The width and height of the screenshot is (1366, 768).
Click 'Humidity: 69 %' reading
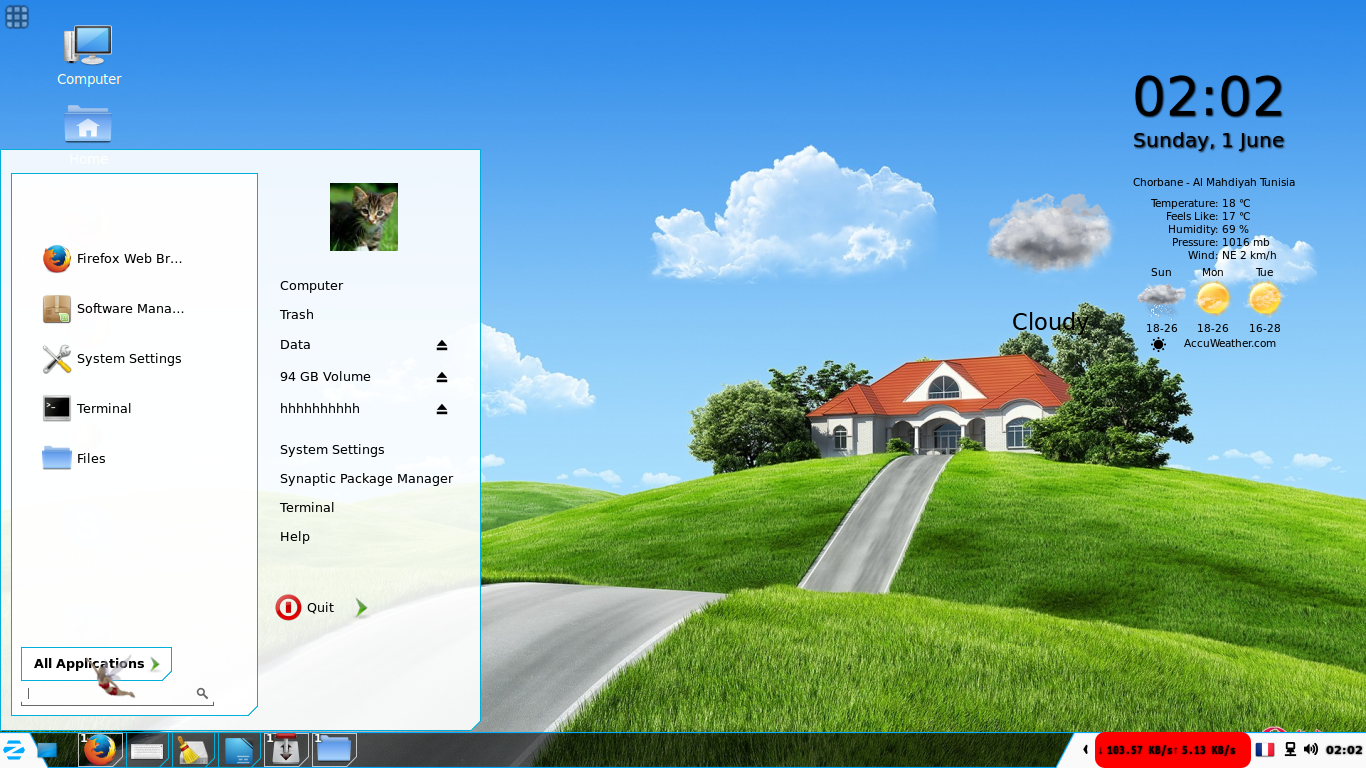(x=1208, y=229)
